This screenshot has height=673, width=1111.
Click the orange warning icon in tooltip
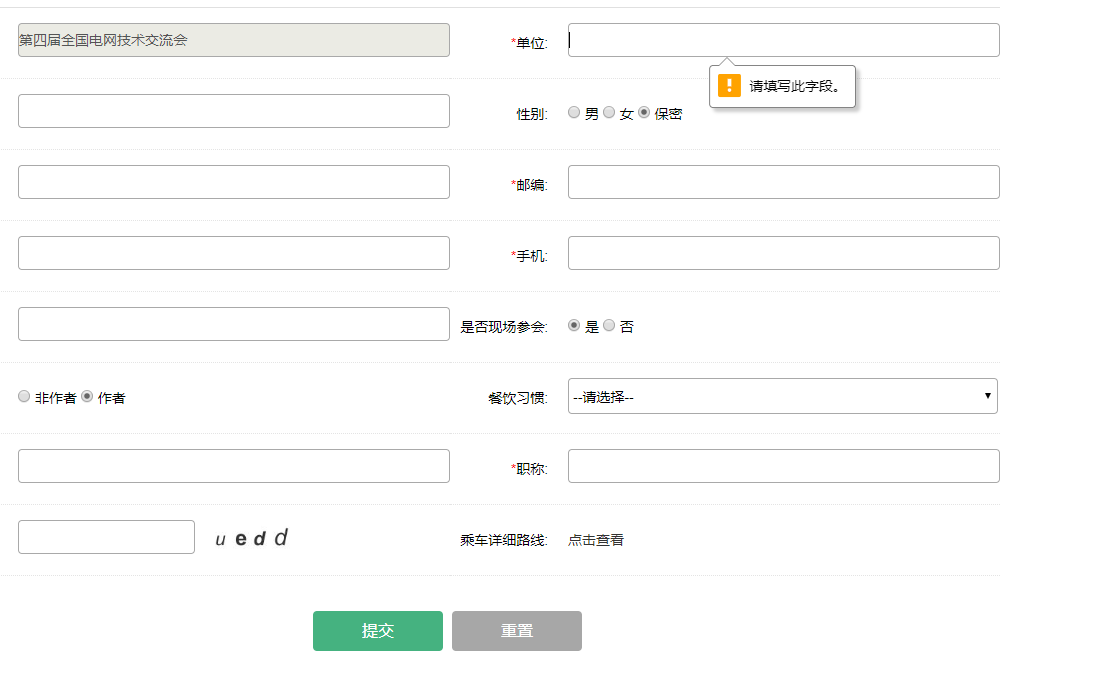[x=729, y=86]
